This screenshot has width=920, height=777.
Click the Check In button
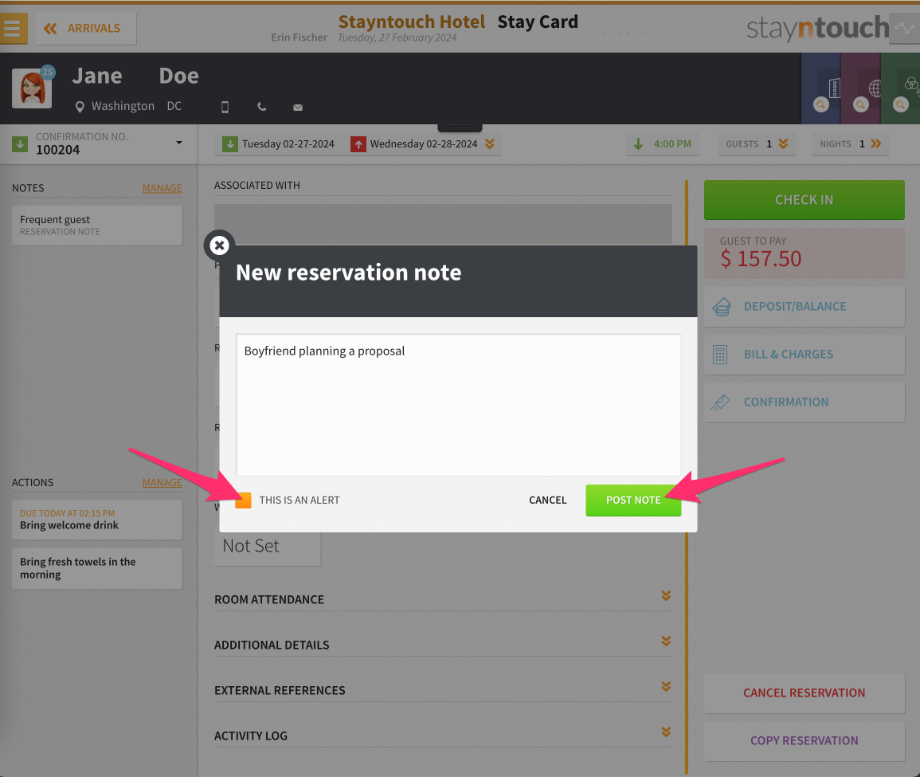804,200
